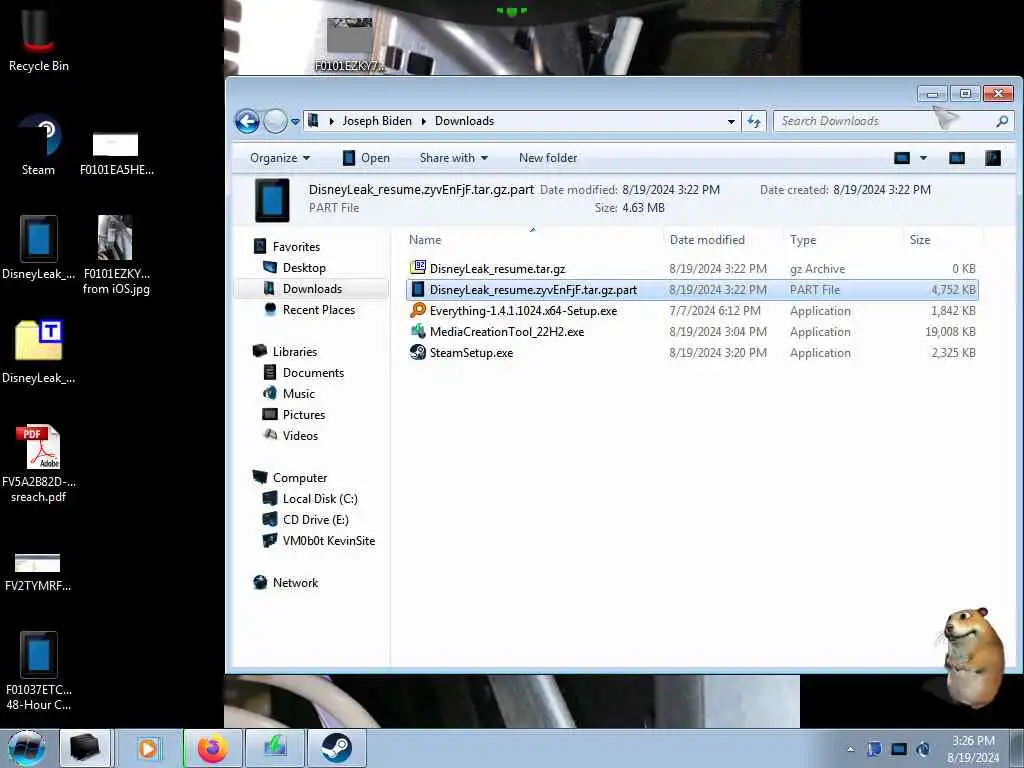Open media player from taskbar
This screenshot has width=1024, height=768.
coord(148,748)
